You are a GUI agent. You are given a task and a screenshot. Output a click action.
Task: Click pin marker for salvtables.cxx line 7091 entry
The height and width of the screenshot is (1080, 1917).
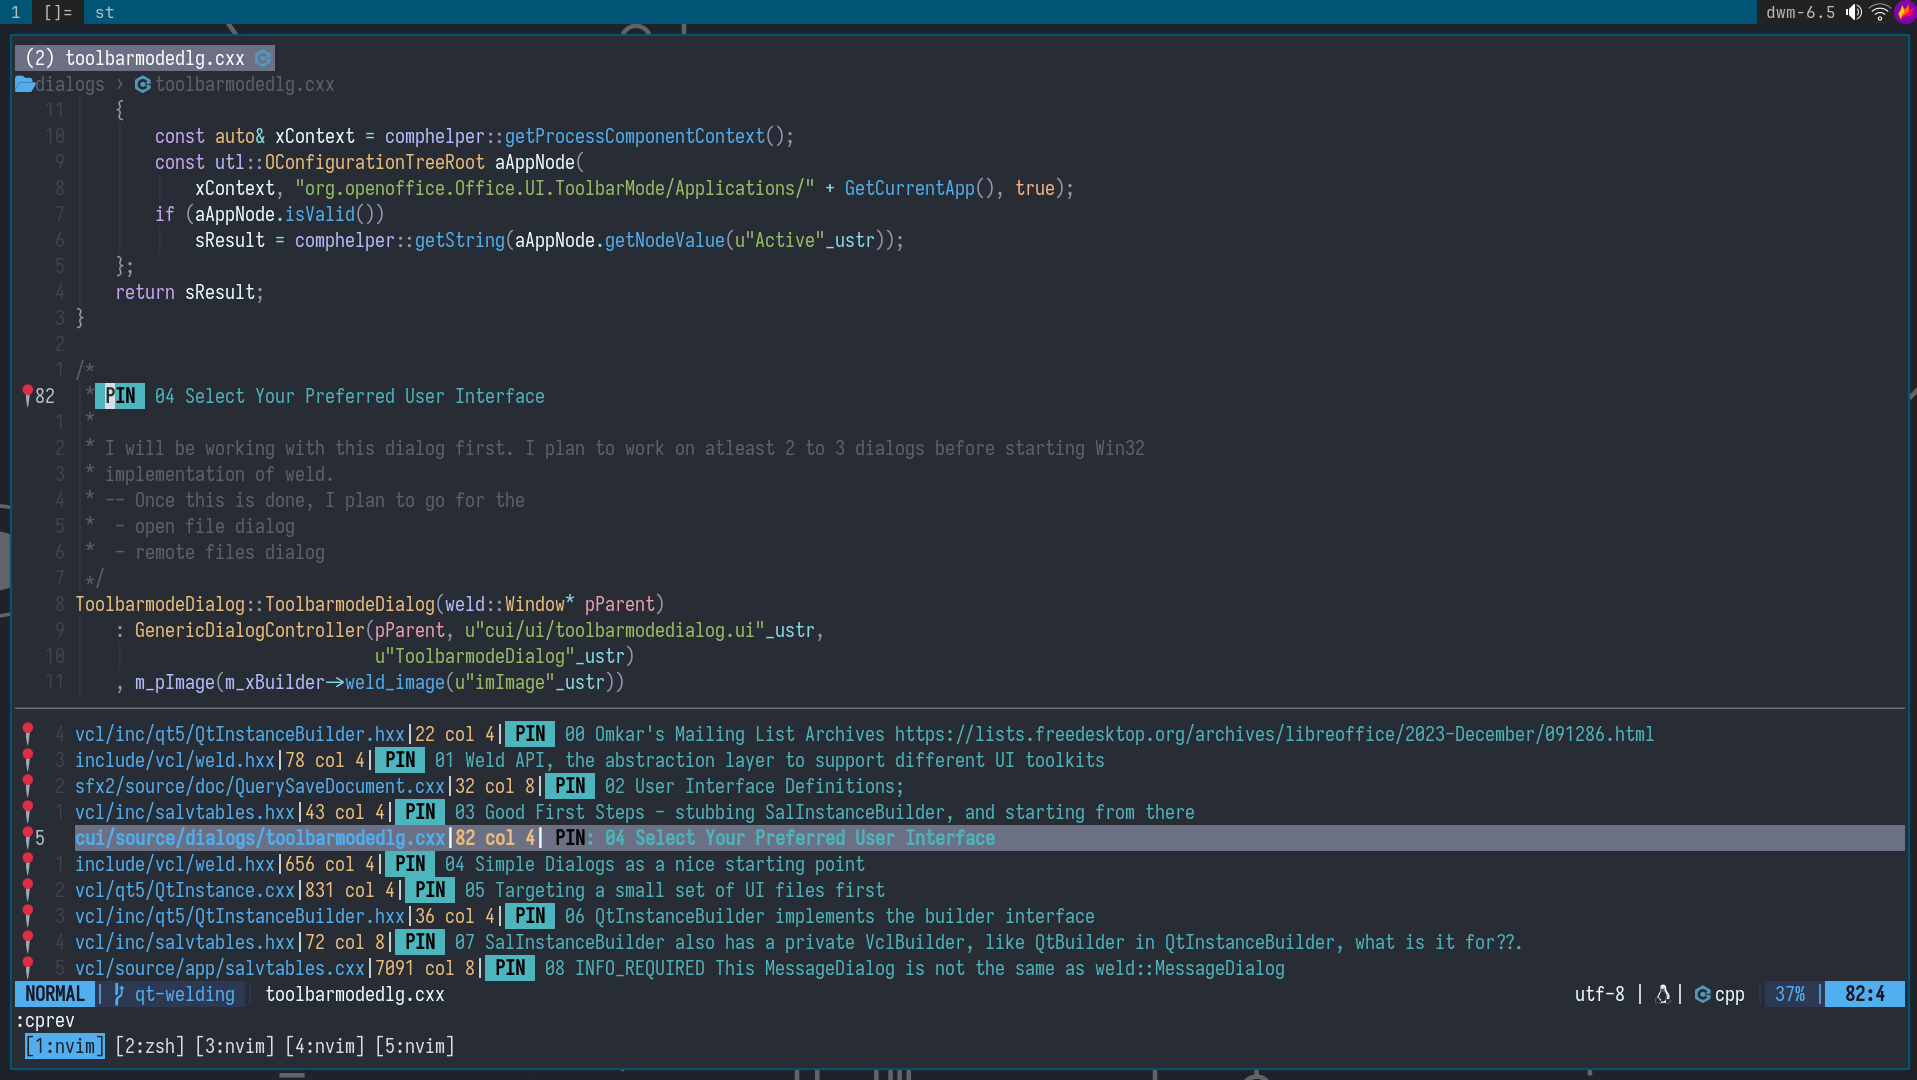pos(28,968)
